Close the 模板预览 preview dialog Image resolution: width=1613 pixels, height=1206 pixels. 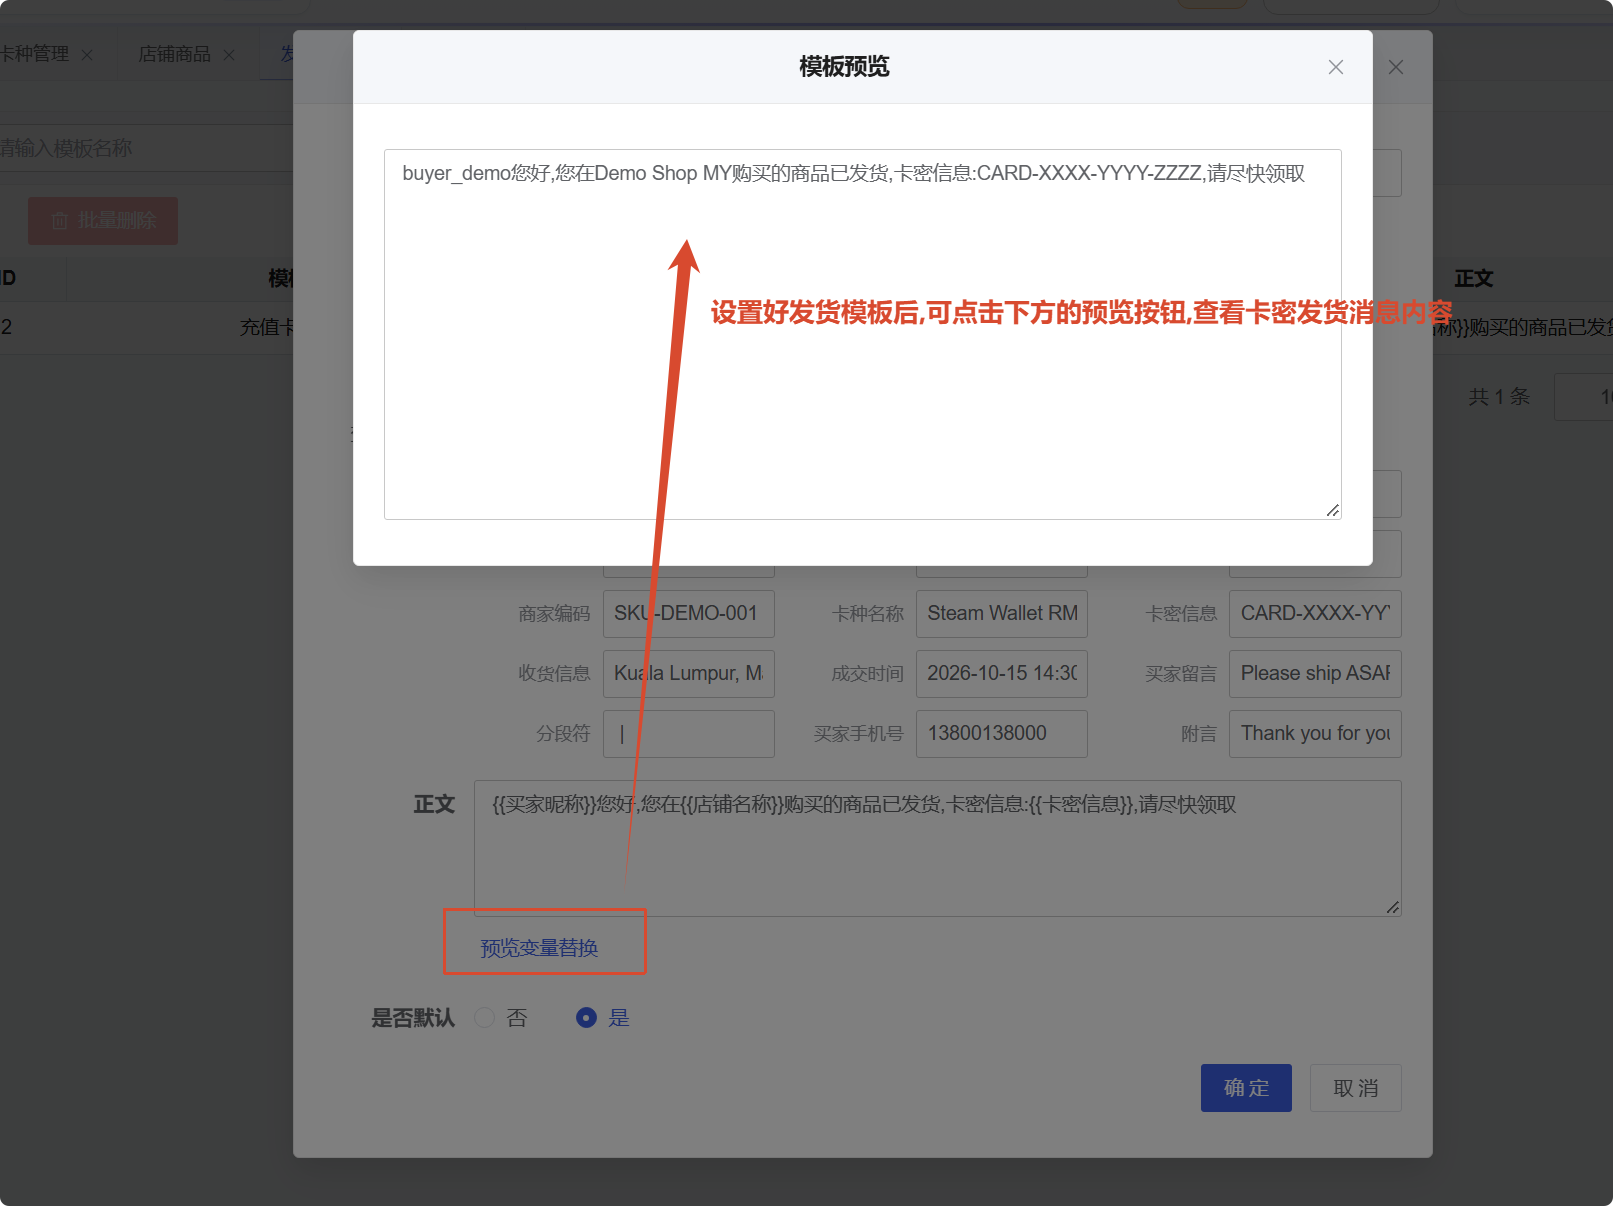1335,67
